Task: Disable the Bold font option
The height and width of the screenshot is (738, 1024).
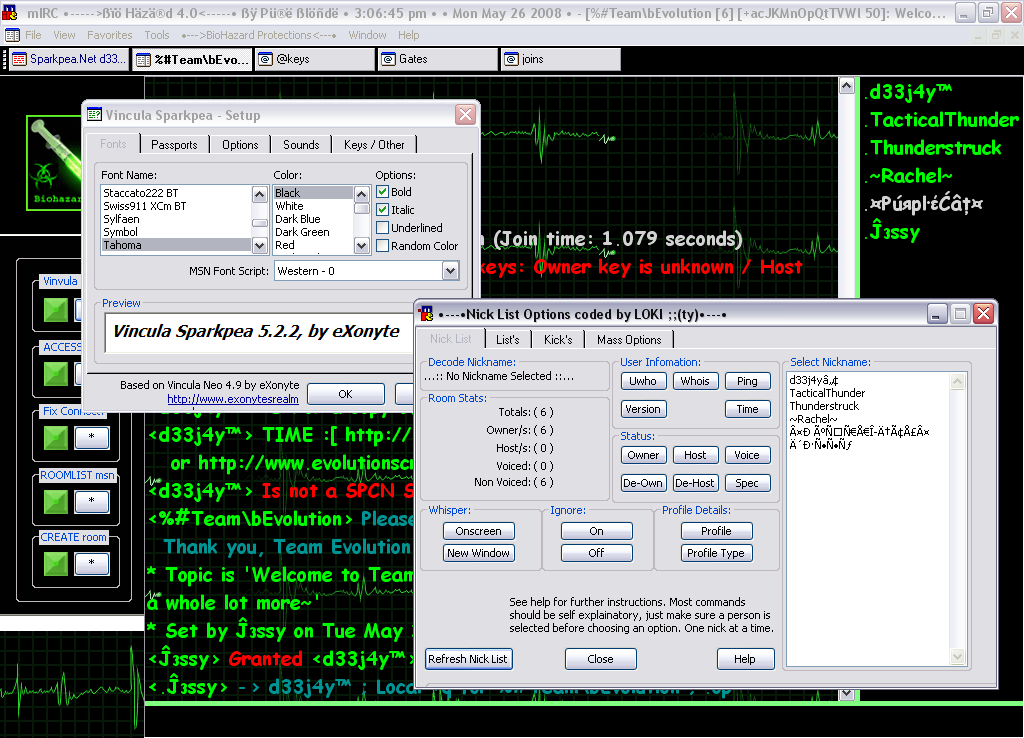Action: tap(383, 192)
